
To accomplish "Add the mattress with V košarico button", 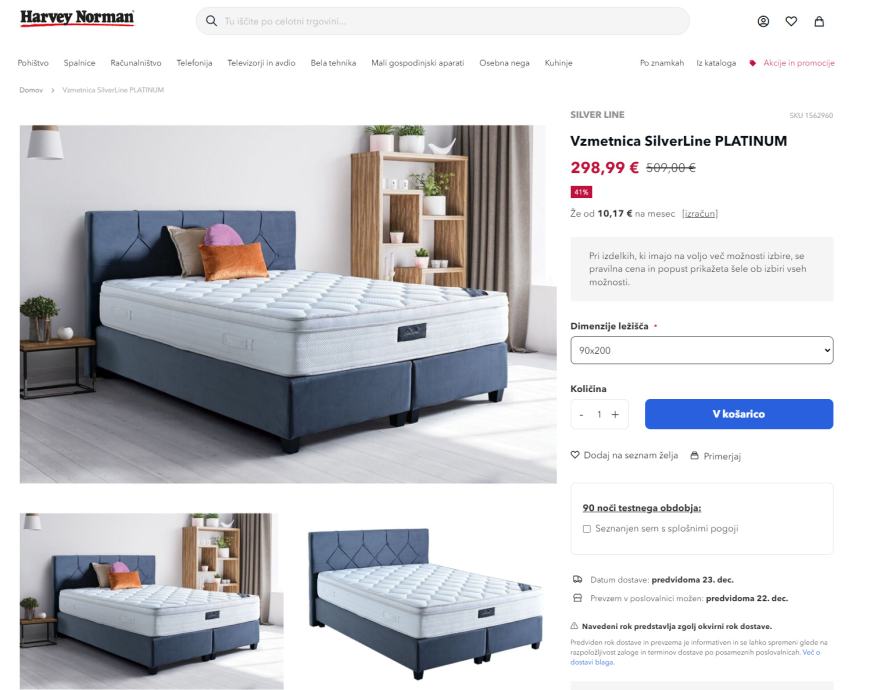I will 739,414.
